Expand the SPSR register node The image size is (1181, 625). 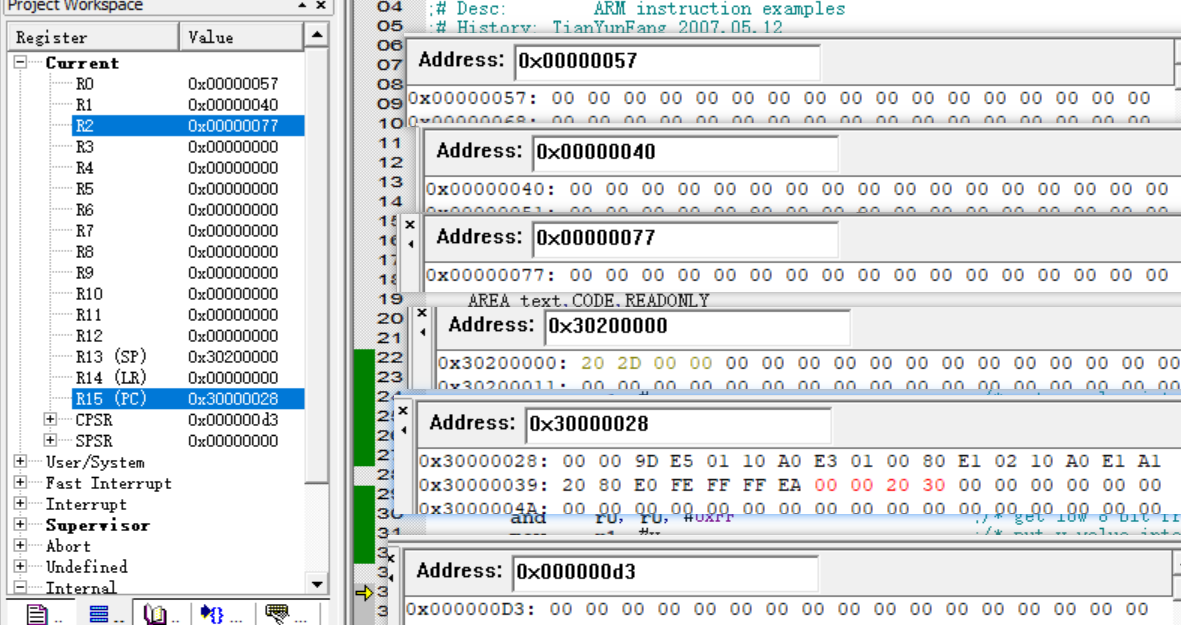point(50,441)
